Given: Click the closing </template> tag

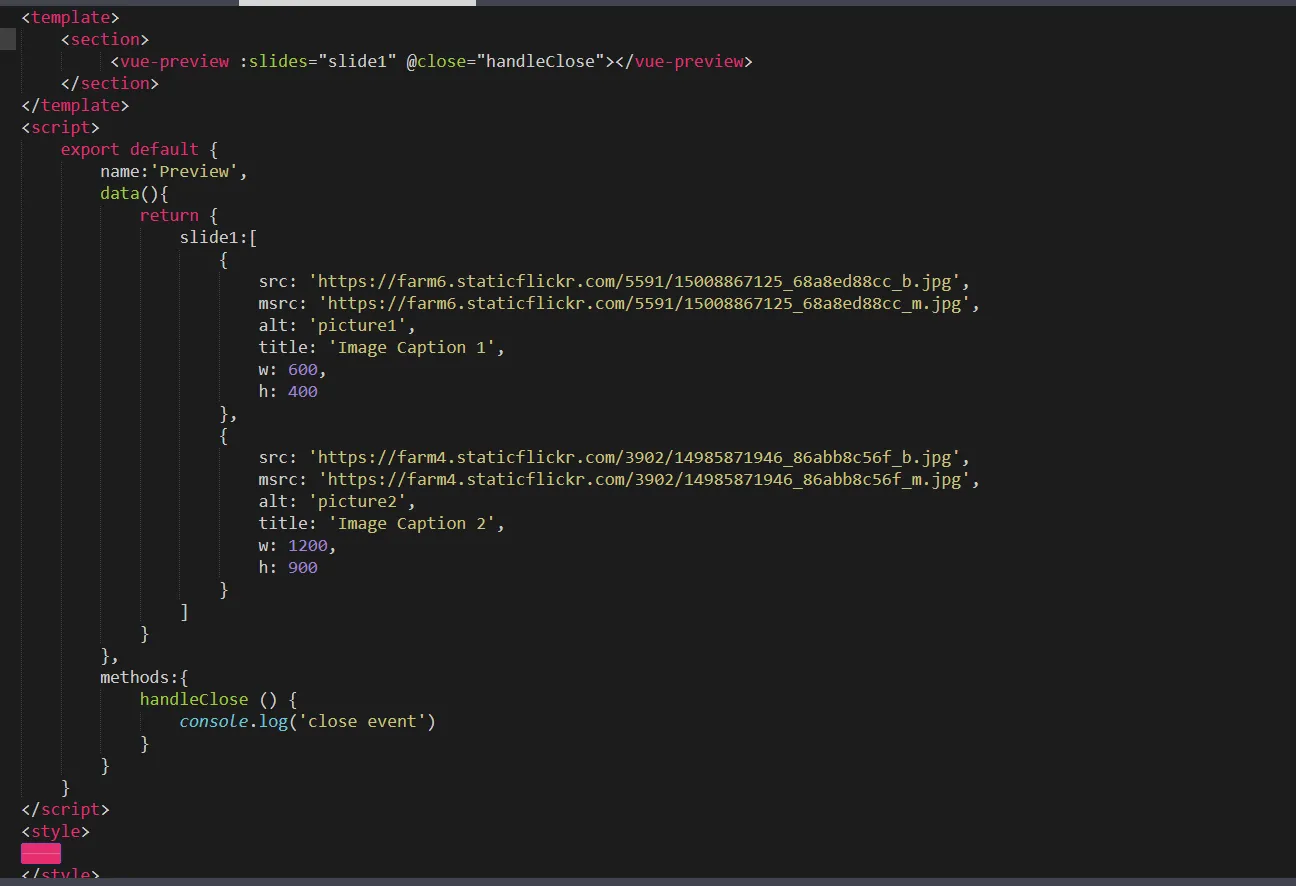Looking at the screenshot, I should (x=76, y=105).
